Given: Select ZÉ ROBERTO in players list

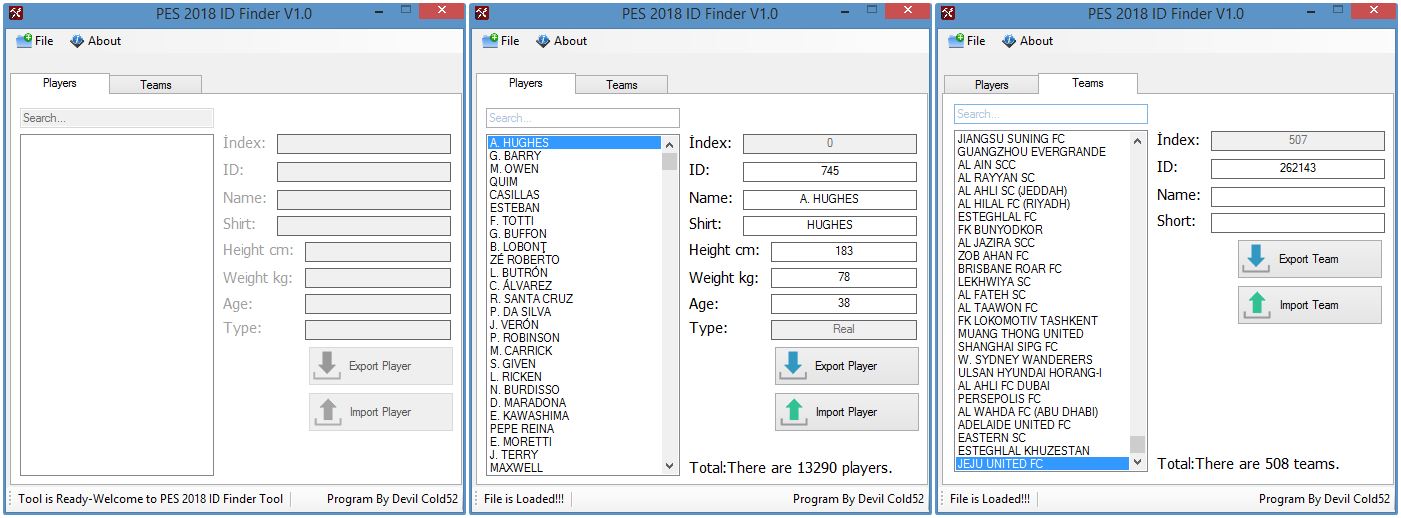Looking at the screenshot, I should coord(574,260).
